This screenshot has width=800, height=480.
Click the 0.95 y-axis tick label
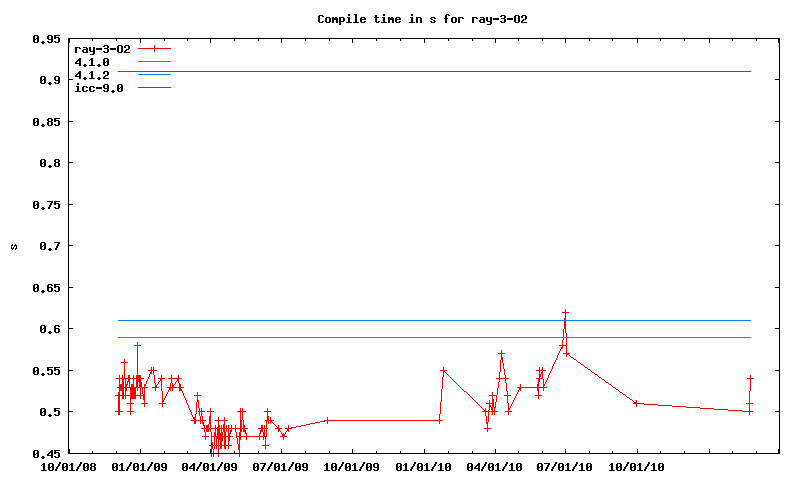tap(44, 39)
